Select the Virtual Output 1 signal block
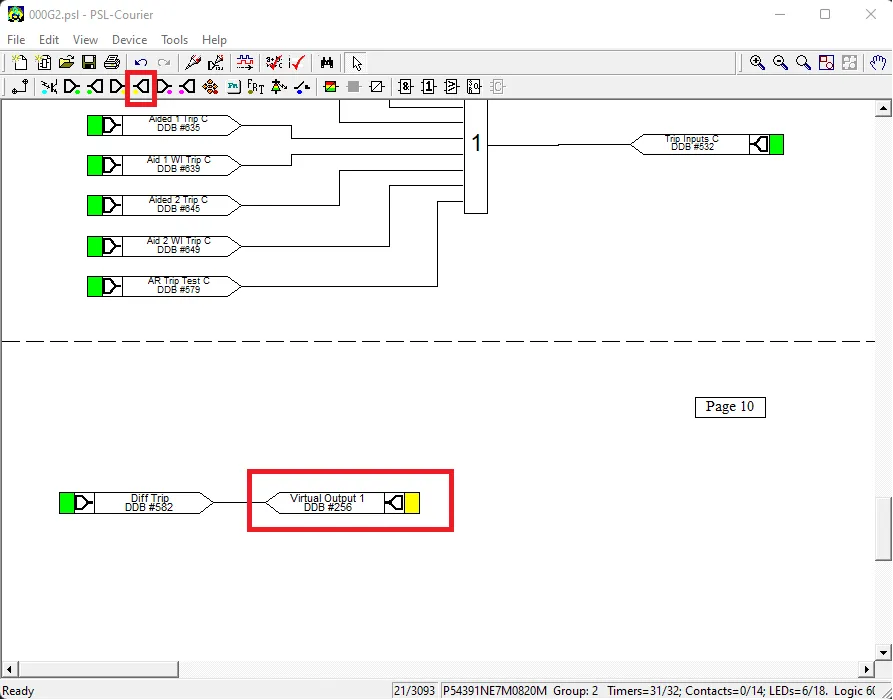 [x=342, y=503]
